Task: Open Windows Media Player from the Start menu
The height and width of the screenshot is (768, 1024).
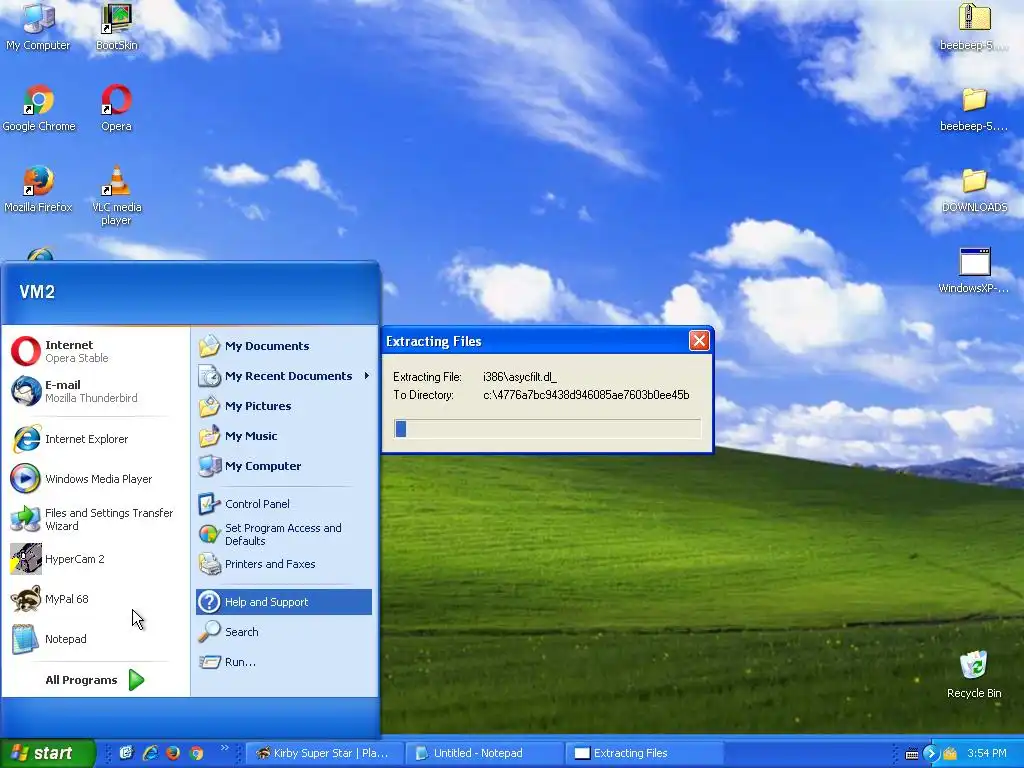Action: 95,479
